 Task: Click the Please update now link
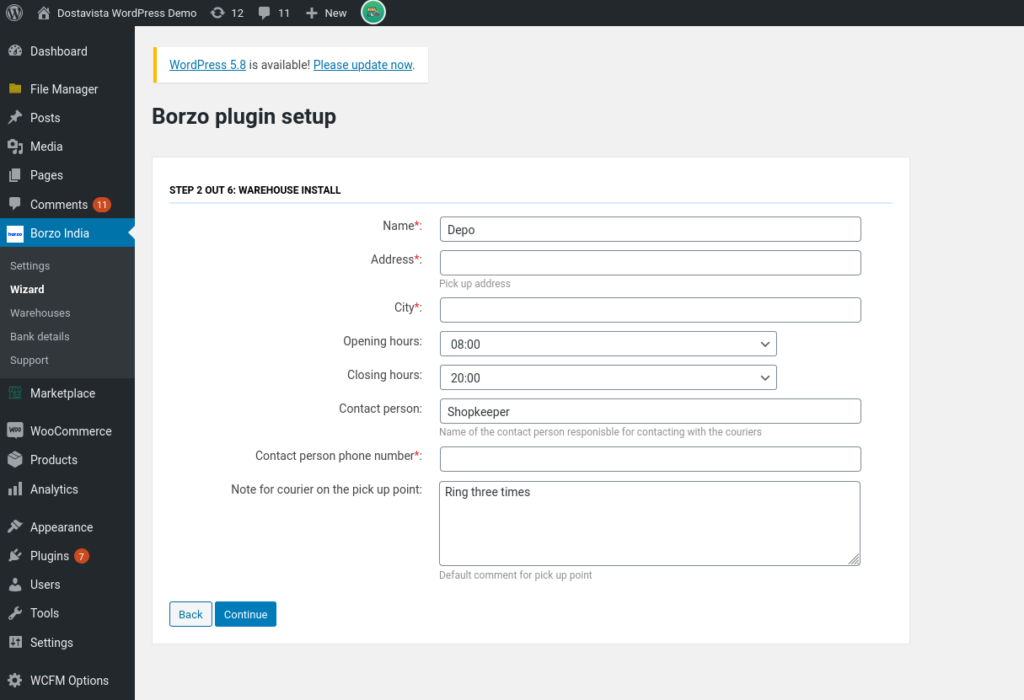click(x=362, y=65)
